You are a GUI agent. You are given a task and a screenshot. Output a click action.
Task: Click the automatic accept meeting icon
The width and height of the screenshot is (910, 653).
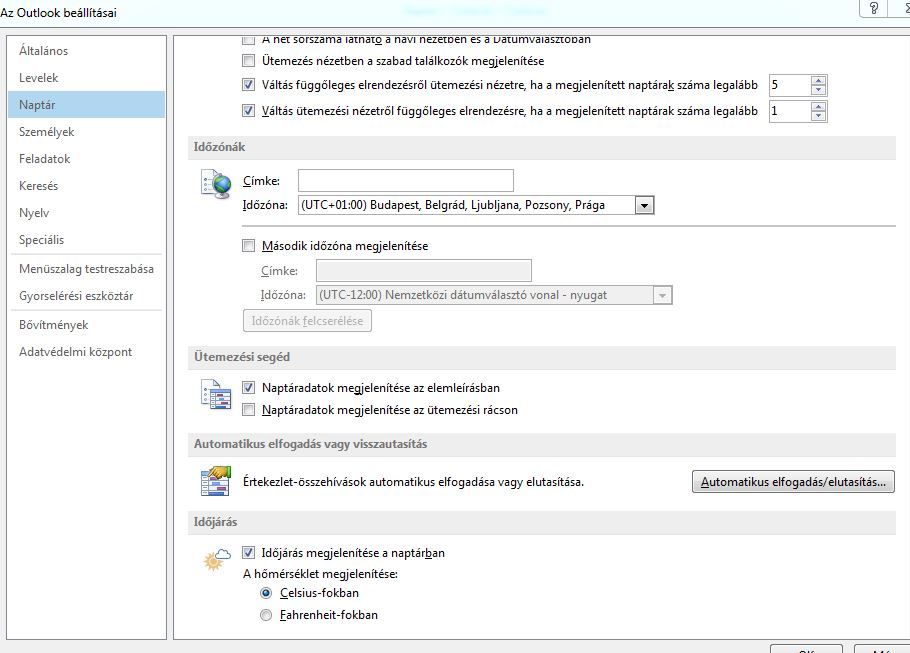(x=216, y=481)
